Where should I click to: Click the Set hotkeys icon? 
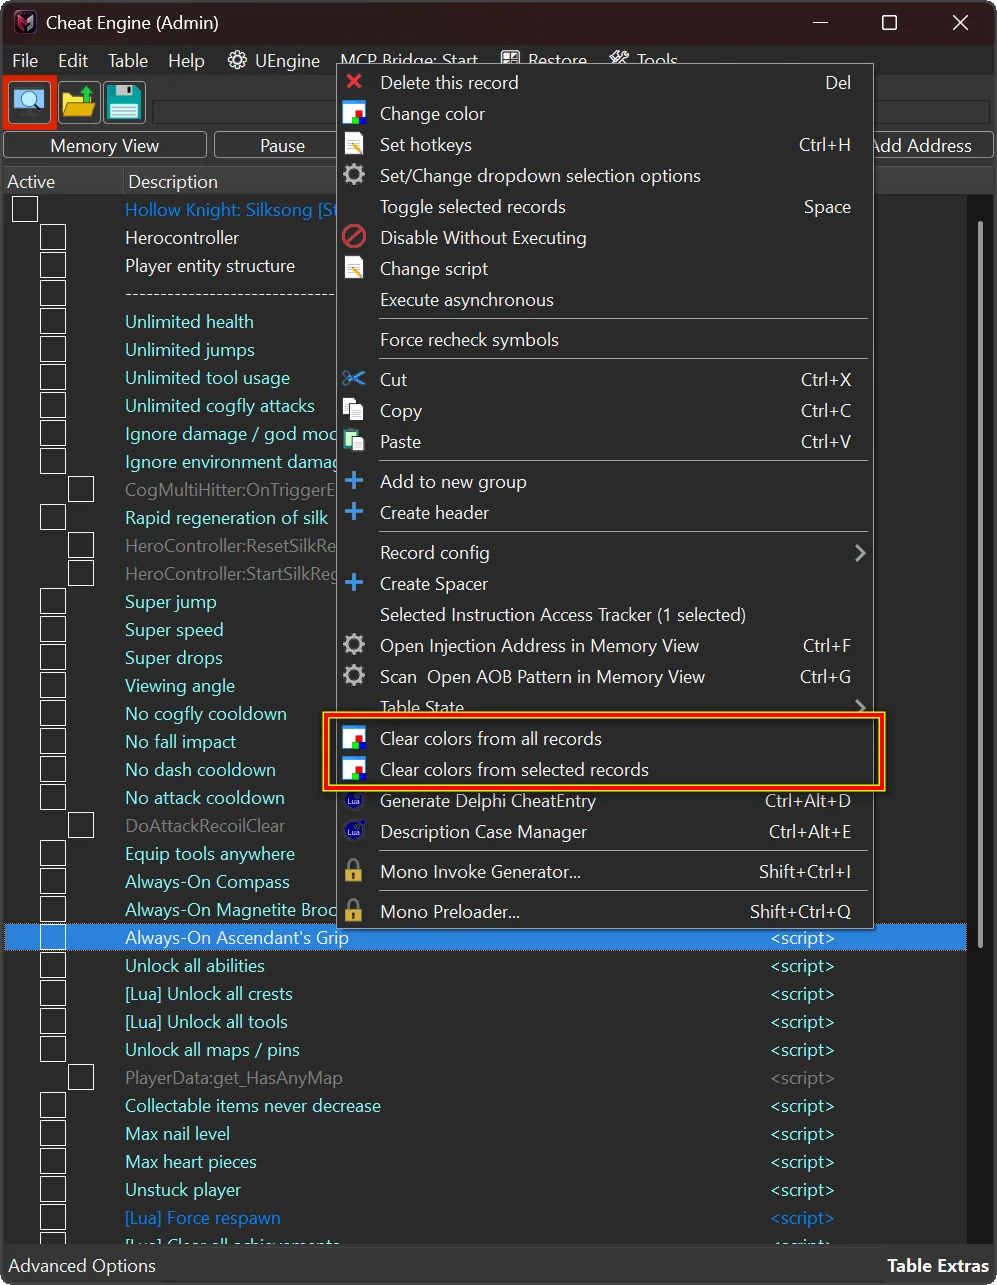(x=354, y=144)
